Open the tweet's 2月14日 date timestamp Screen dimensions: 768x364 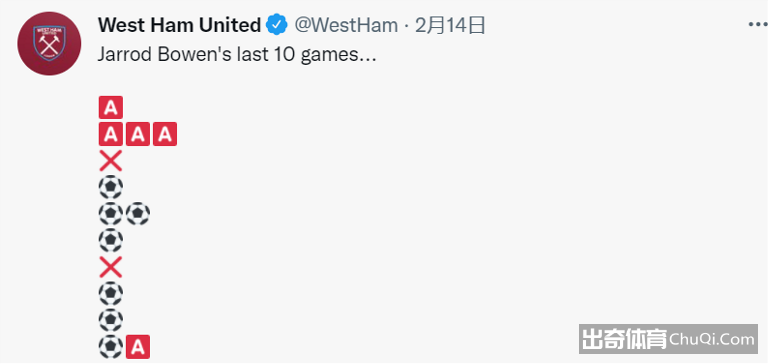[x=450, y=25]
